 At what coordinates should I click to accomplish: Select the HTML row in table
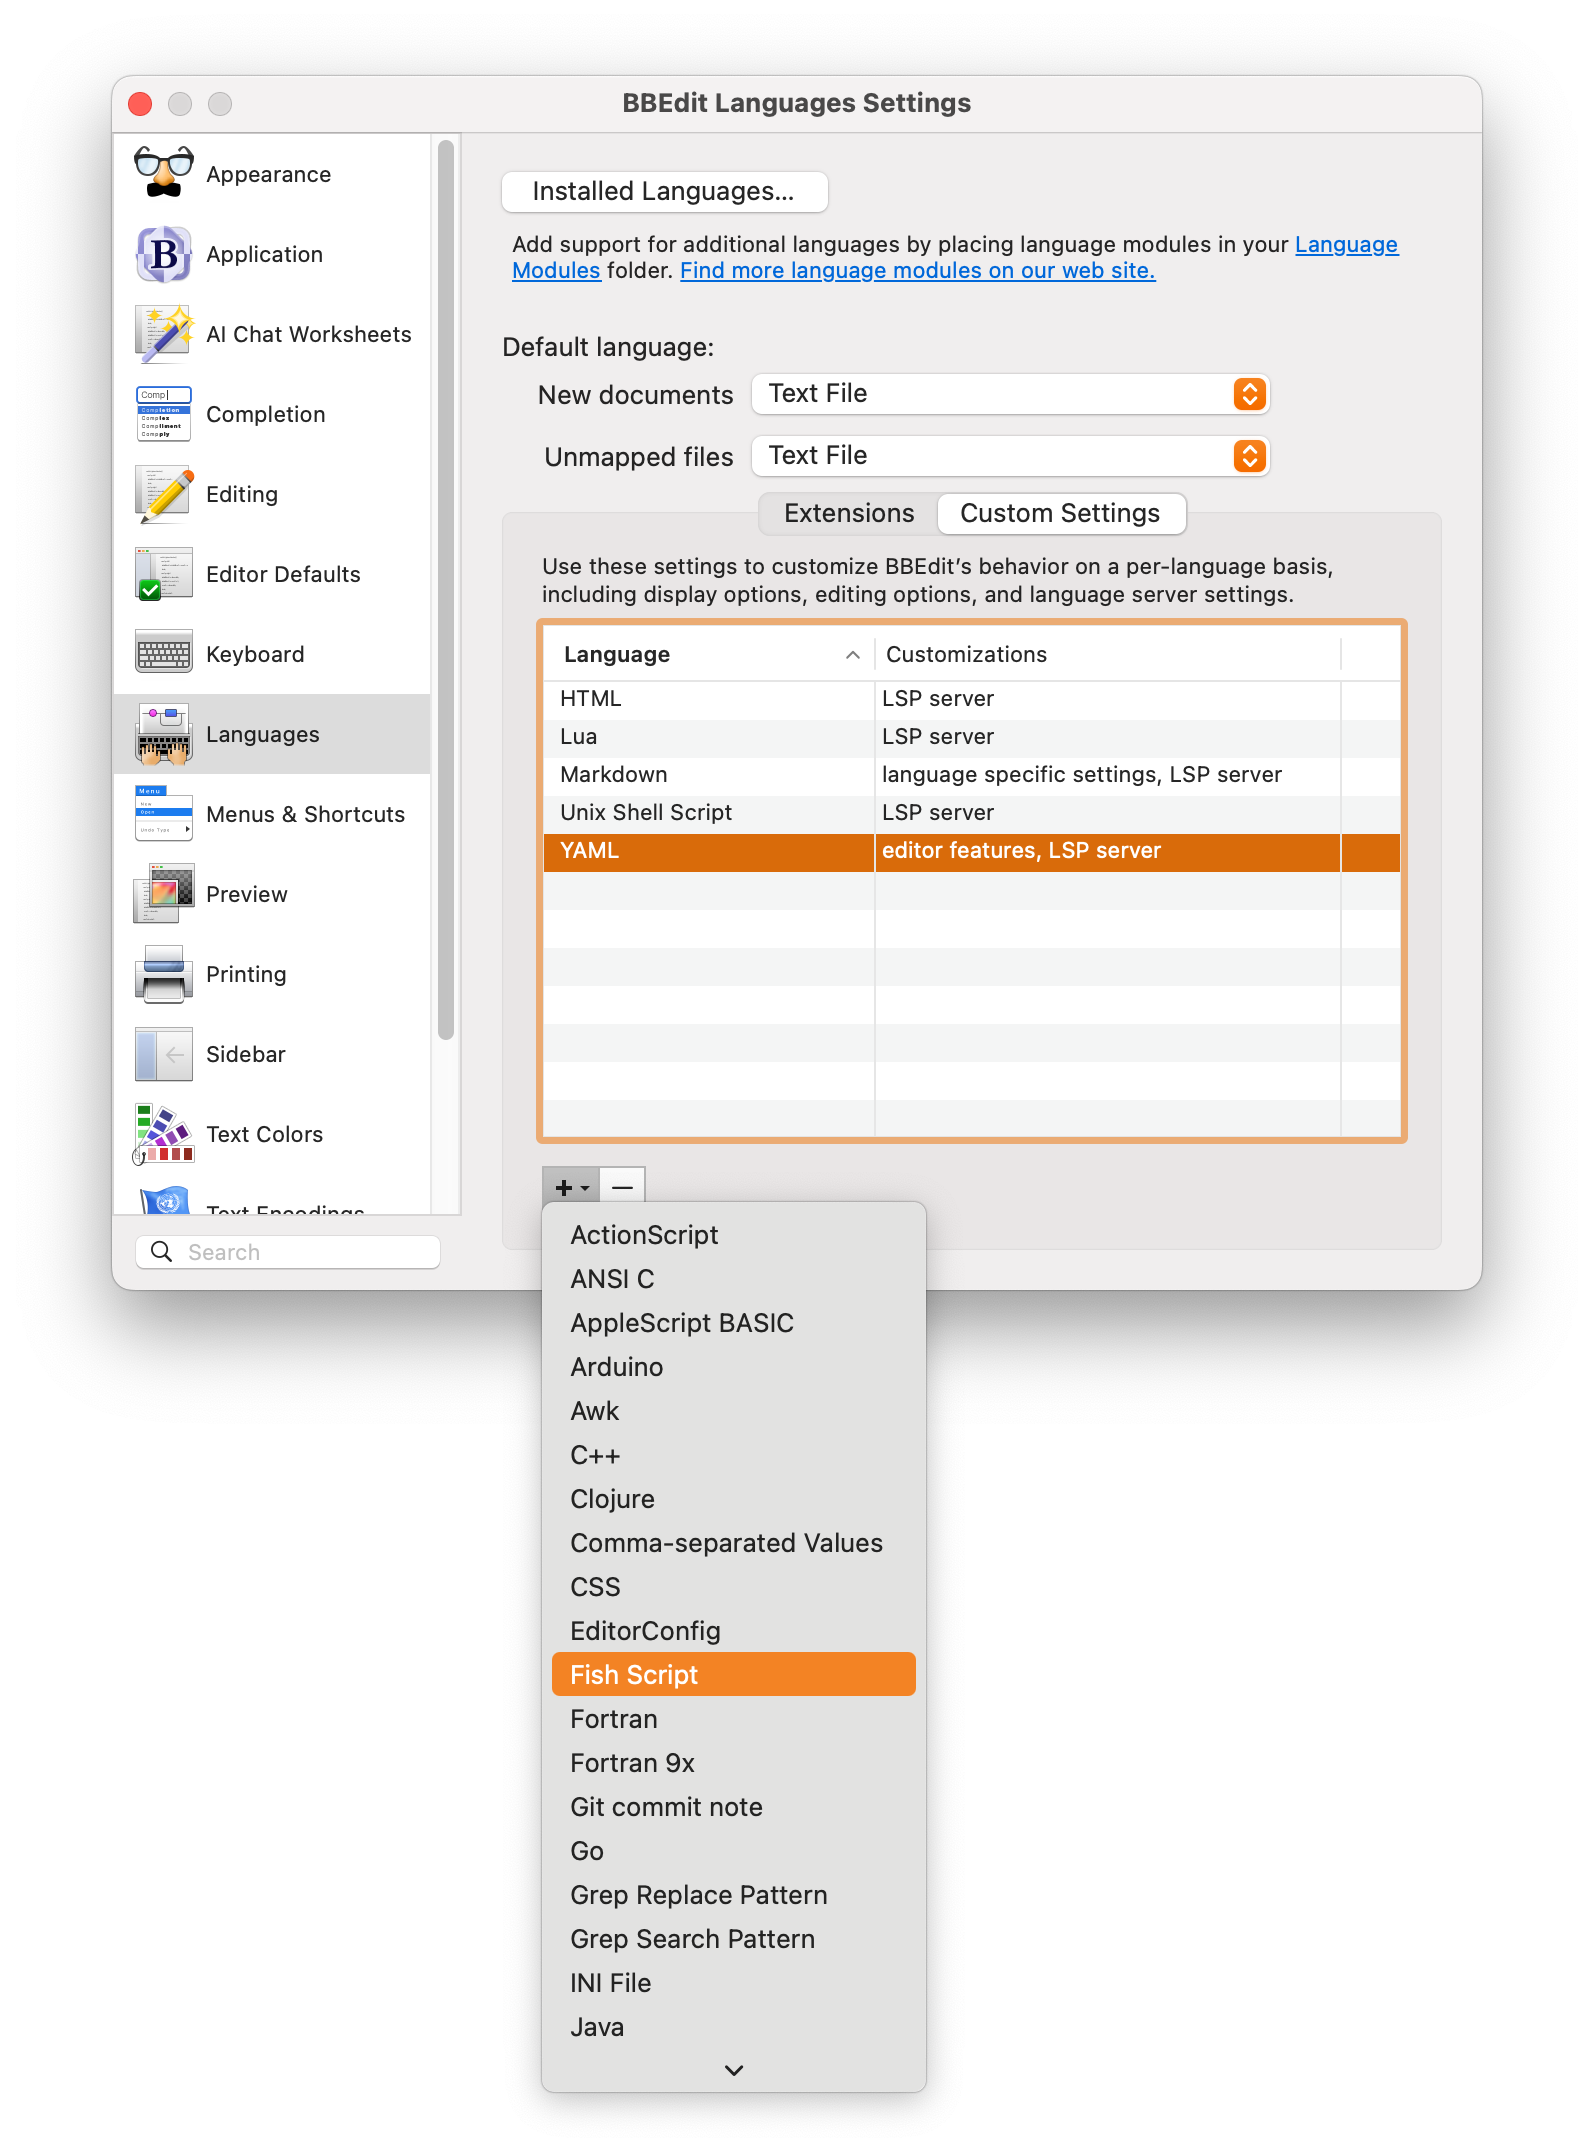(x=972, y=698)
